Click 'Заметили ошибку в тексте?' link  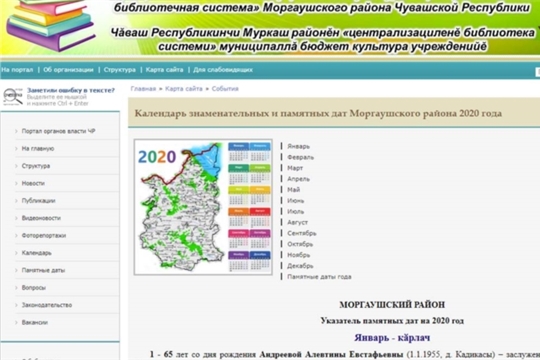[x=71, y=90]
